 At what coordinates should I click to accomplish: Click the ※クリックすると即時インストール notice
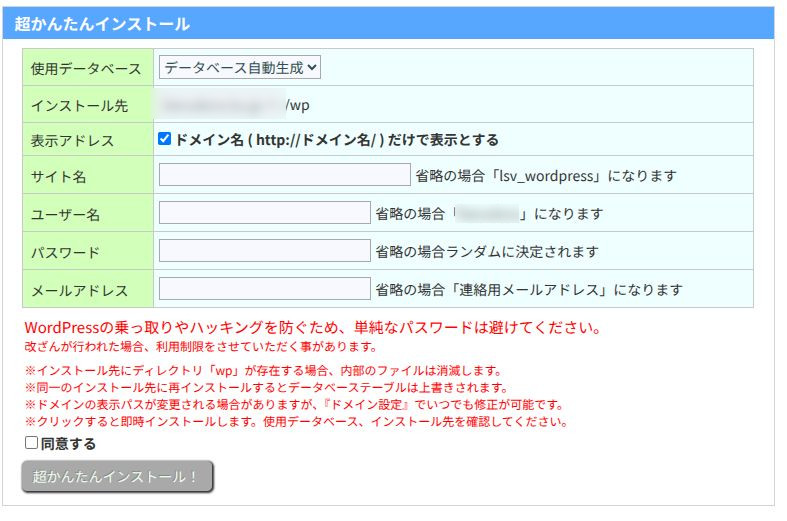[296, 422]
